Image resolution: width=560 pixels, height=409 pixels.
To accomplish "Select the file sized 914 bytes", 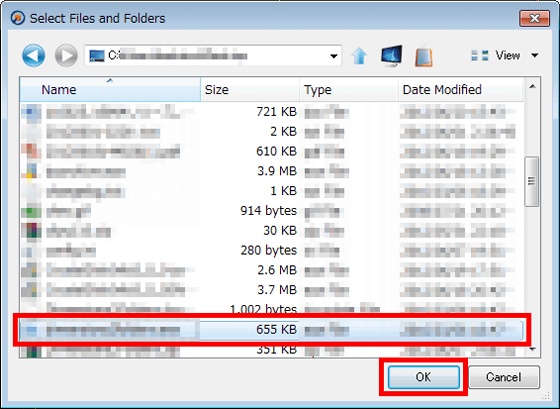I will pos(271,211).
